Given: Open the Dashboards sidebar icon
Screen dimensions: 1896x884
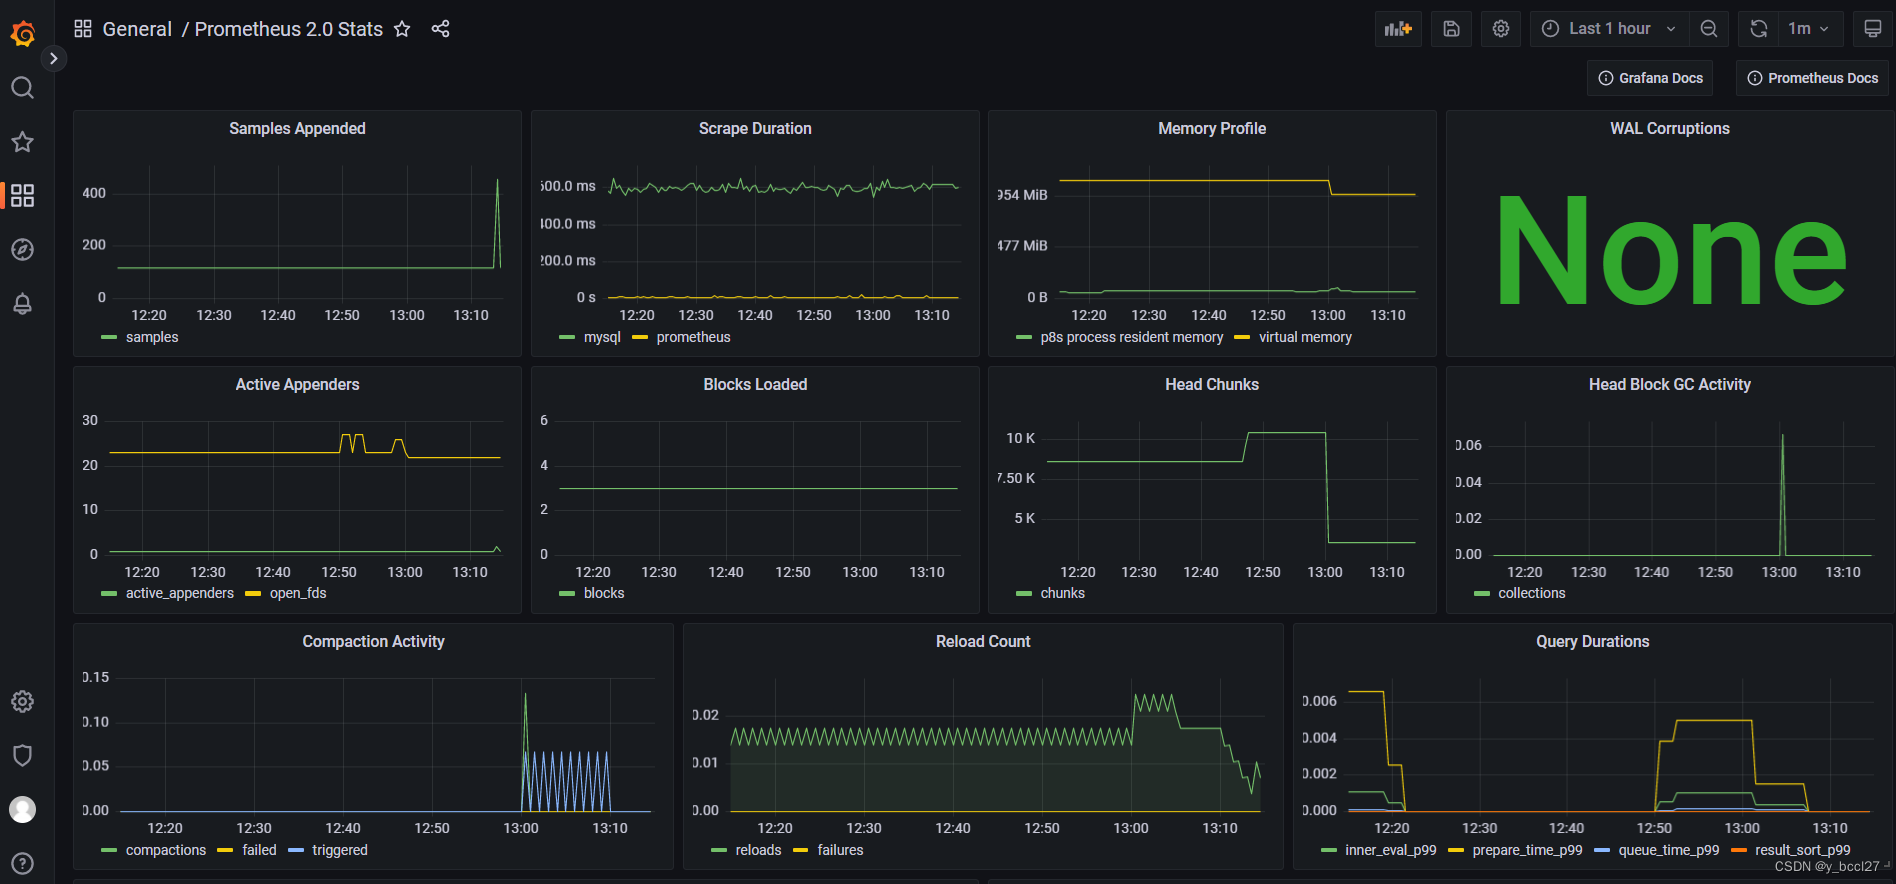Looking at the screenshot, I should point(22,195).
